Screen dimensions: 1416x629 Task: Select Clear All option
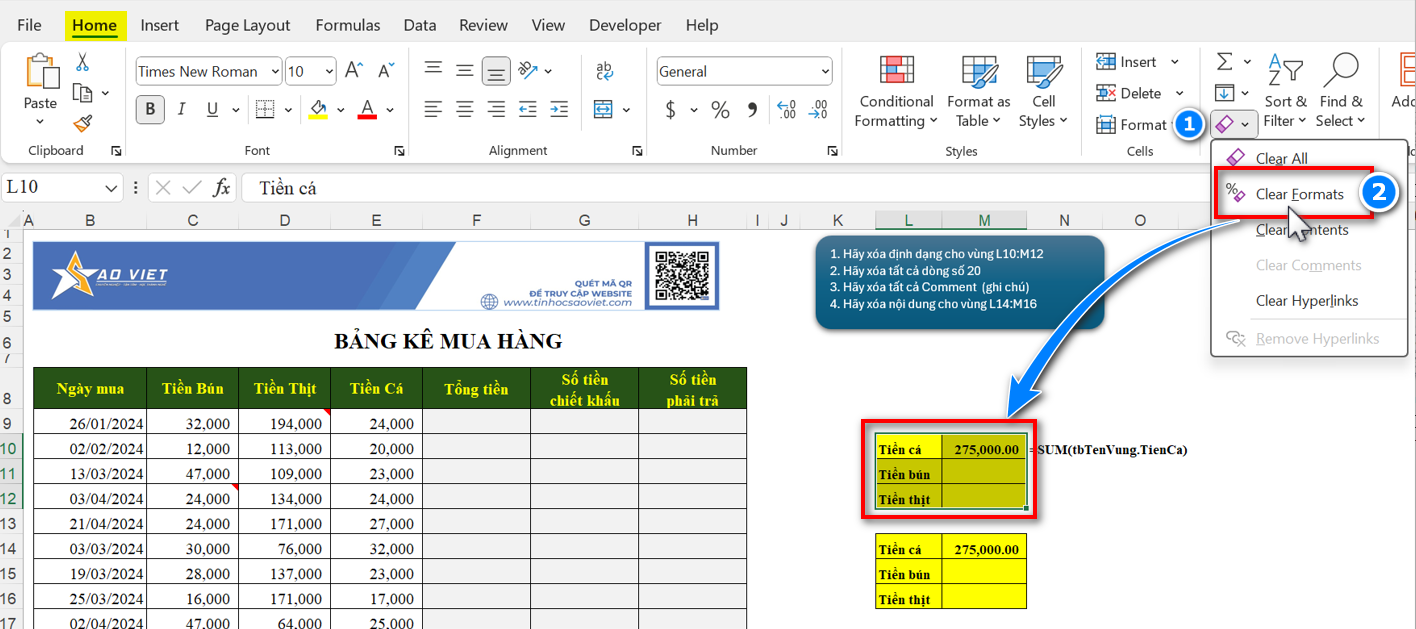pyautogui.click(x=1281, y=158)
